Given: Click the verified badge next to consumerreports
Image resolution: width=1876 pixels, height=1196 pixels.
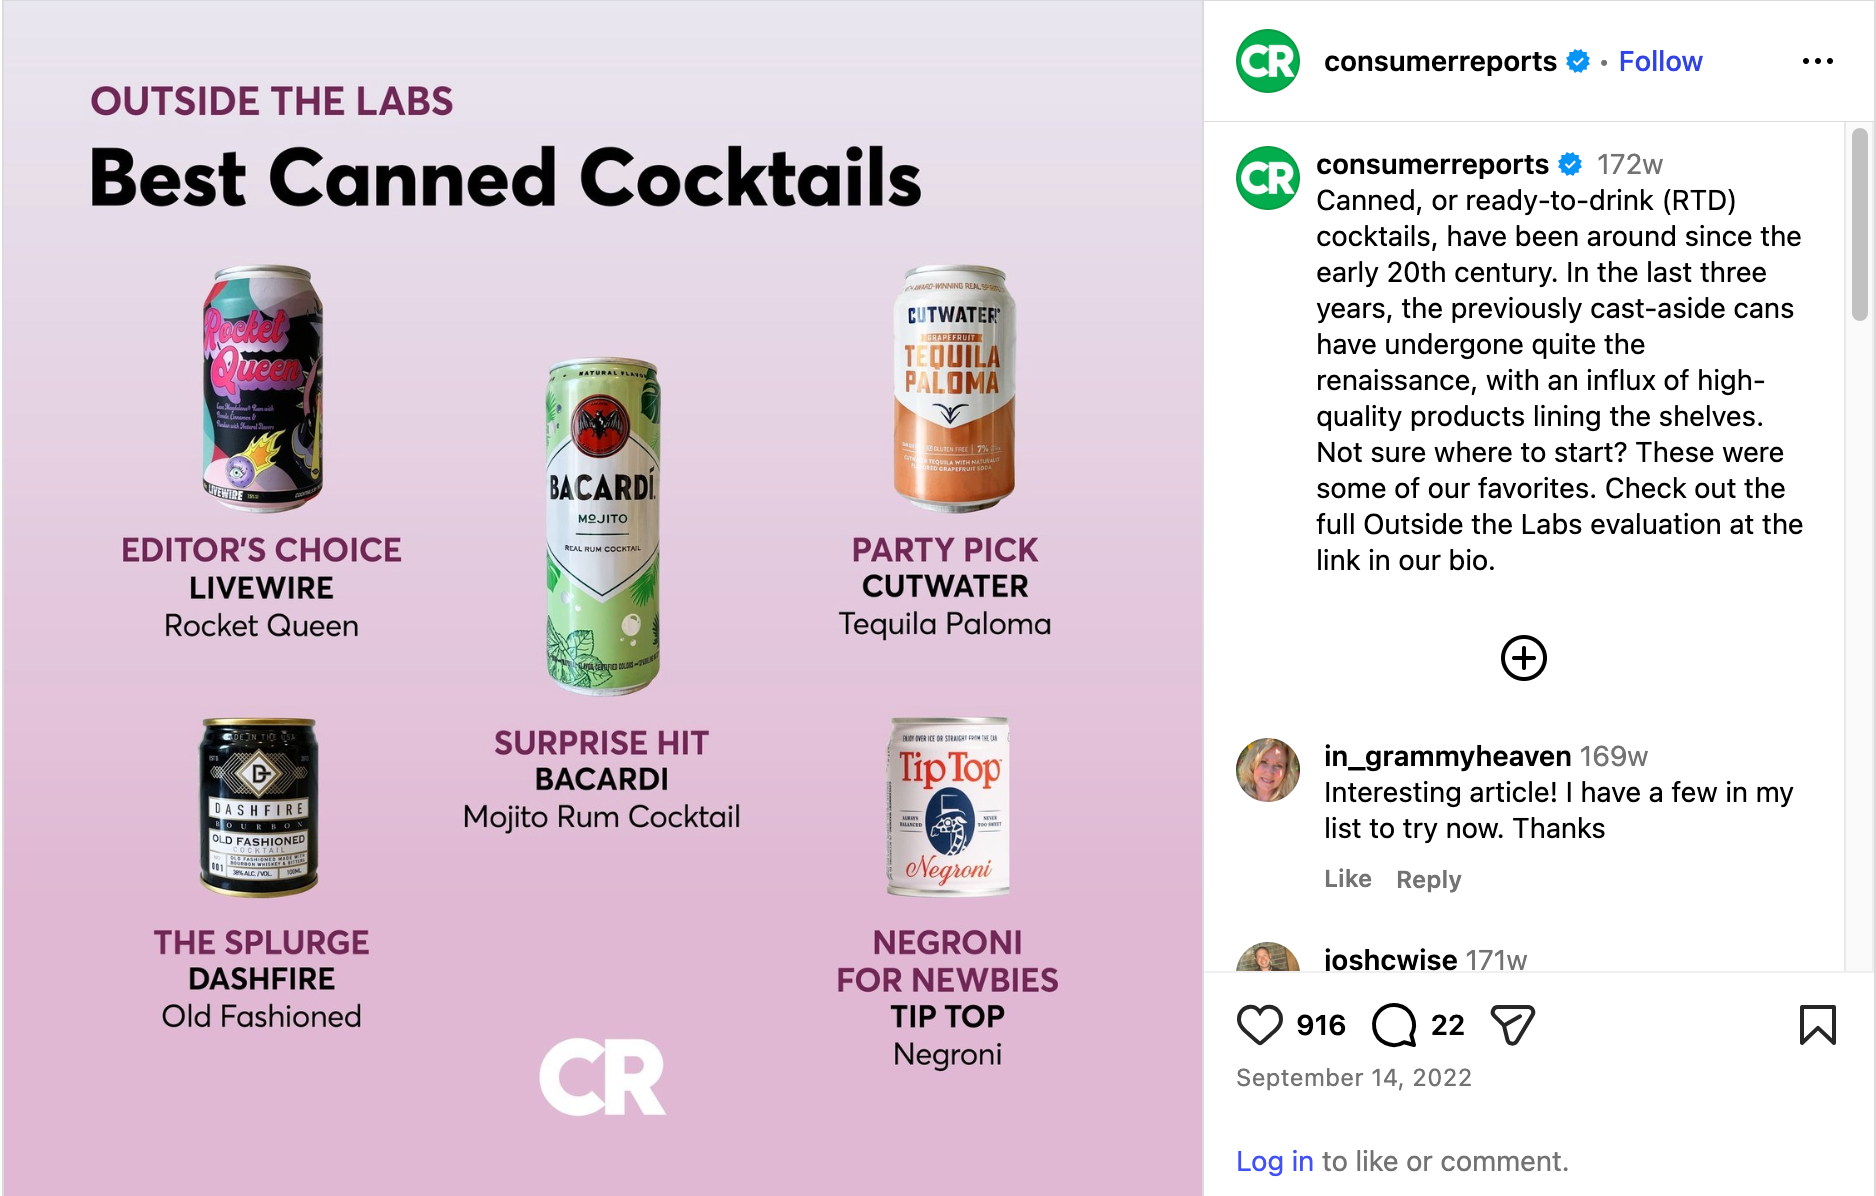Looking at the screenshot, I should (1577, 61).
